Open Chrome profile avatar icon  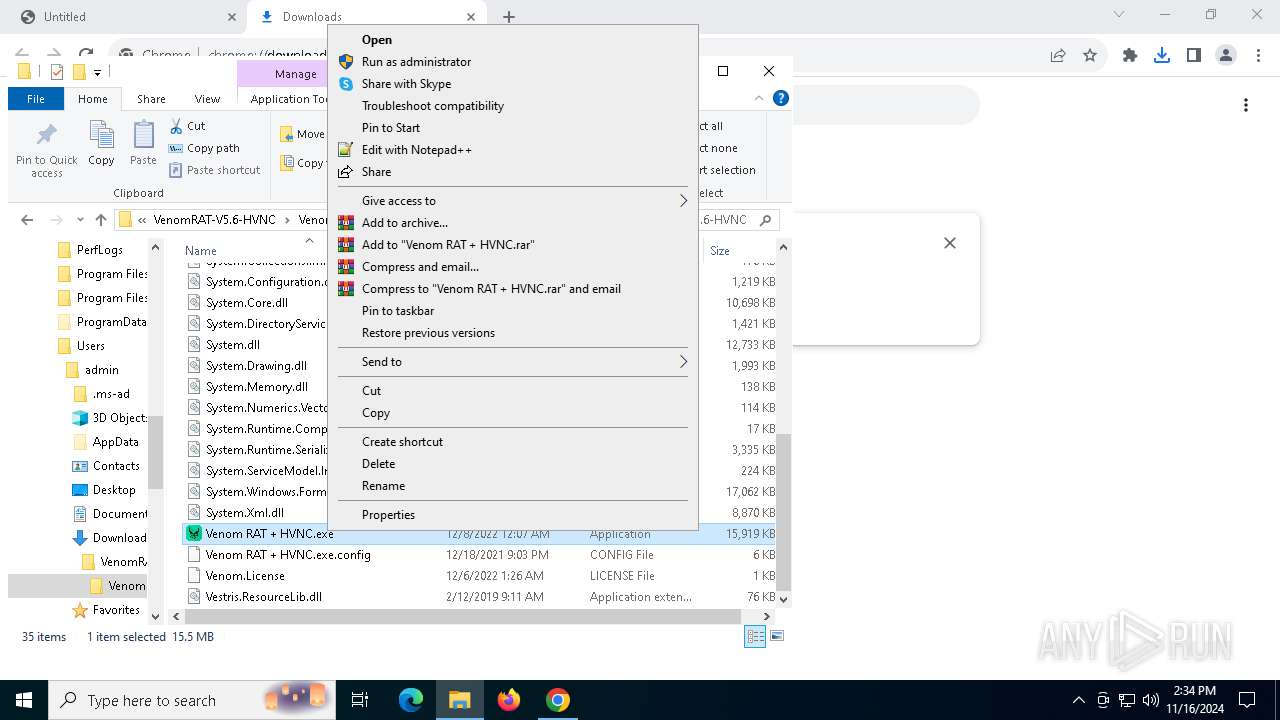(x=1226, y=56)
